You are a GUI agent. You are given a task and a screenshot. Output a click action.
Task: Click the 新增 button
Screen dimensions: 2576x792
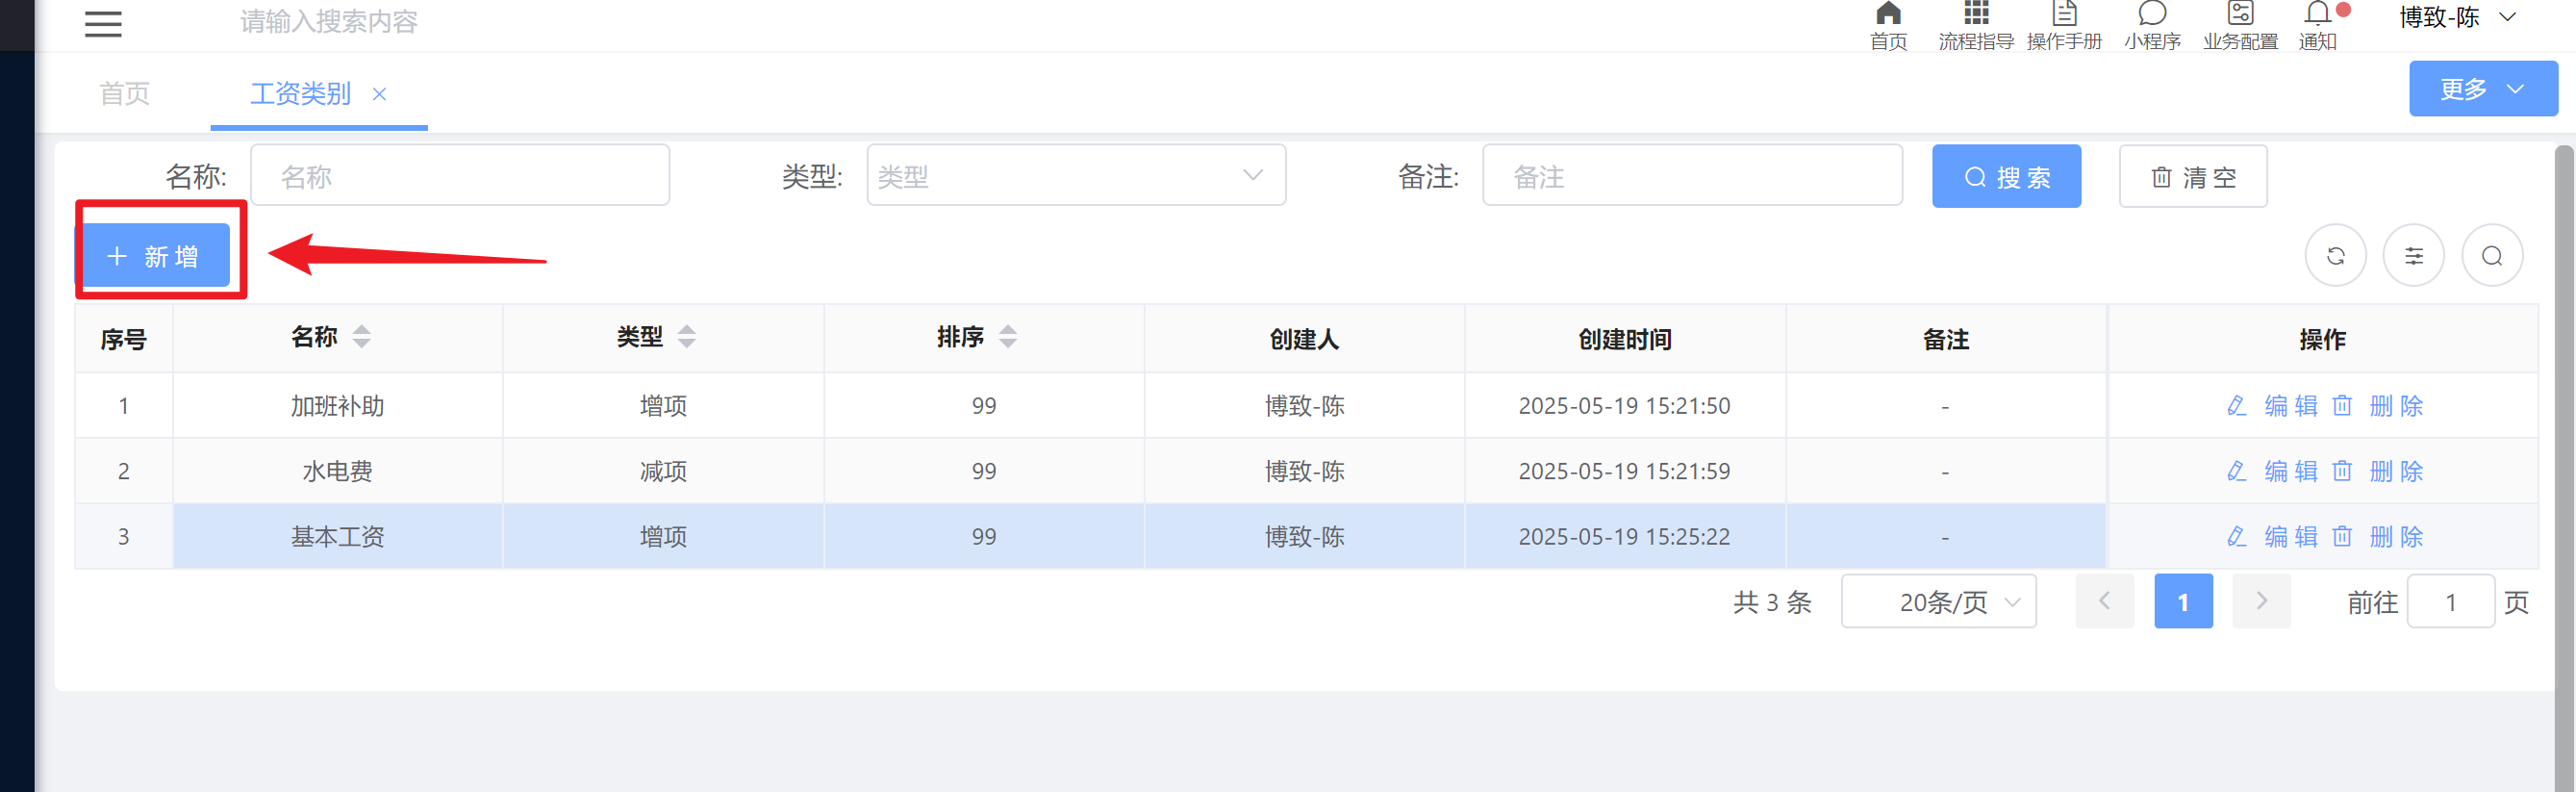tap(154, 256)
